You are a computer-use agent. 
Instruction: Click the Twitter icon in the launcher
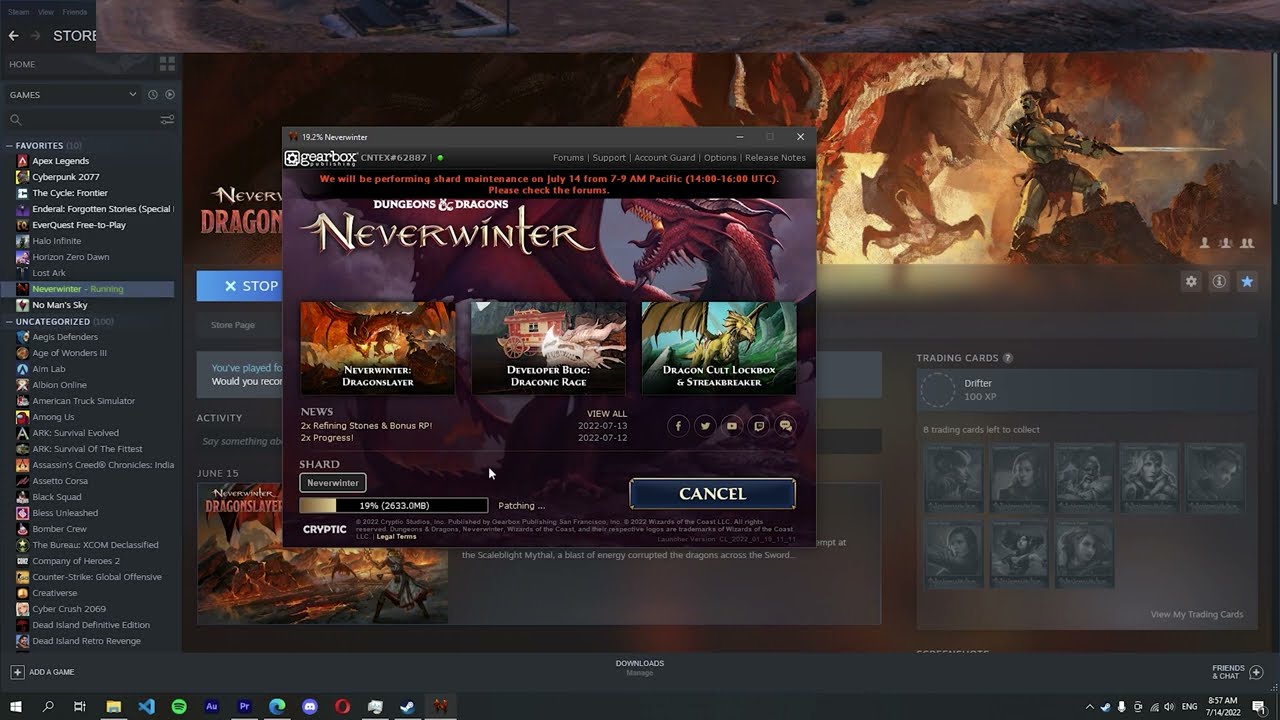tap(705, 426)
